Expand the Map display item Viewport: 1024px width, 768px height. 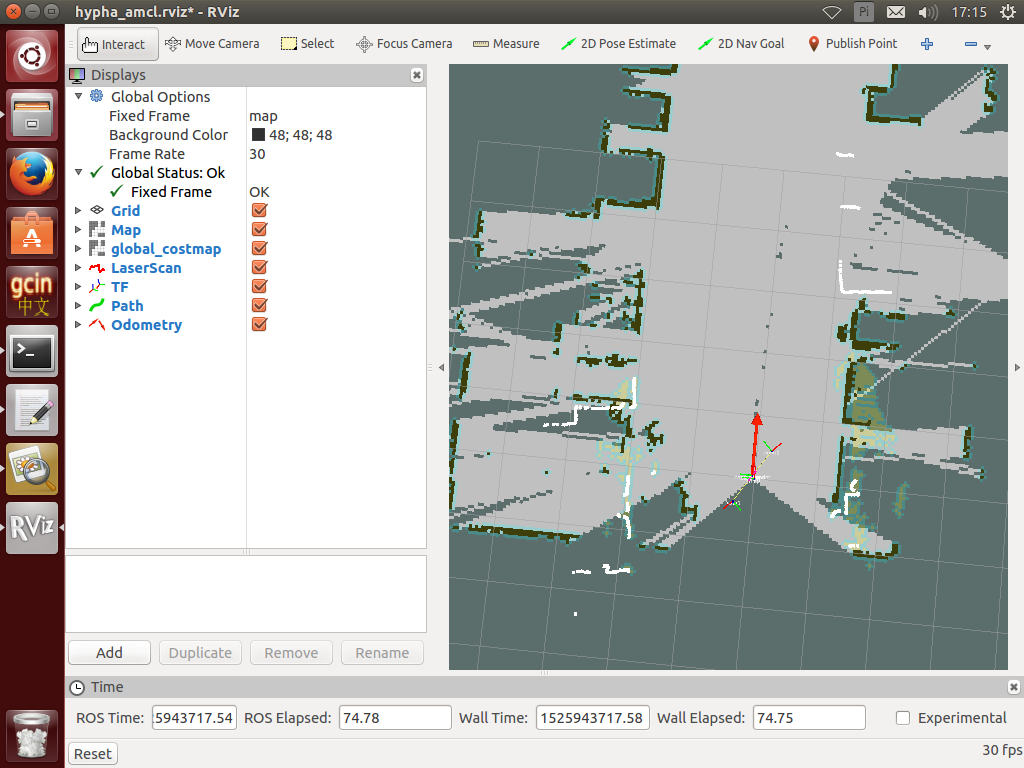coord(79,230)
